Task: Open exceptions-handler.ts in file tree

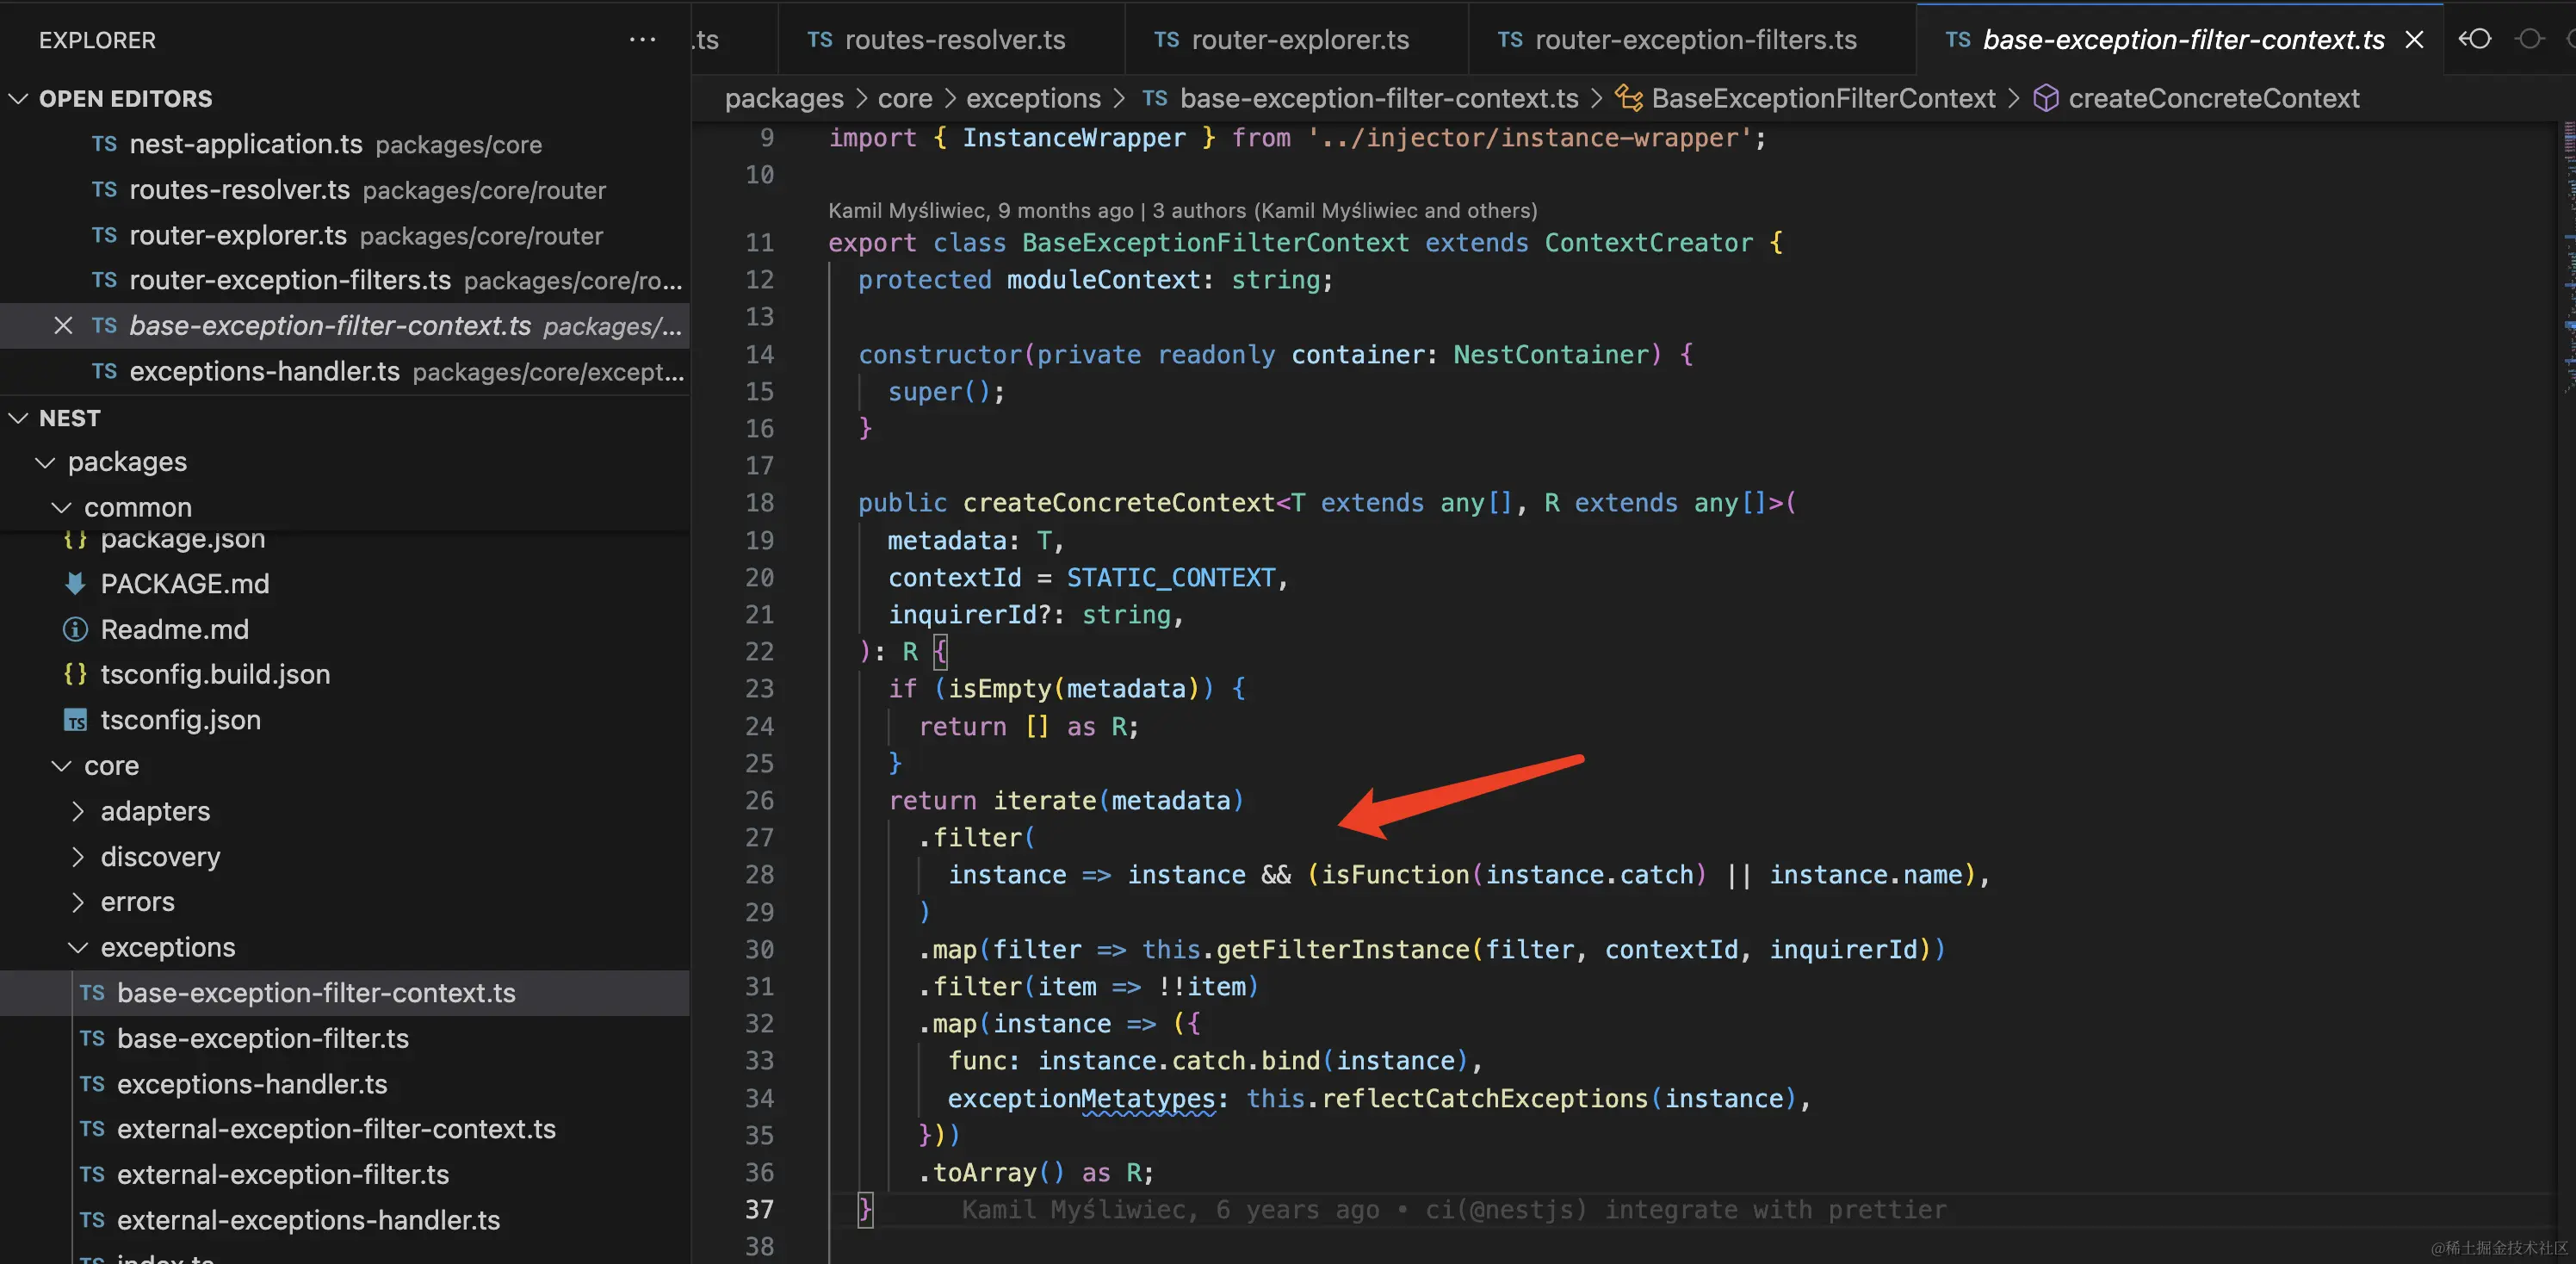Action: 345,1084
